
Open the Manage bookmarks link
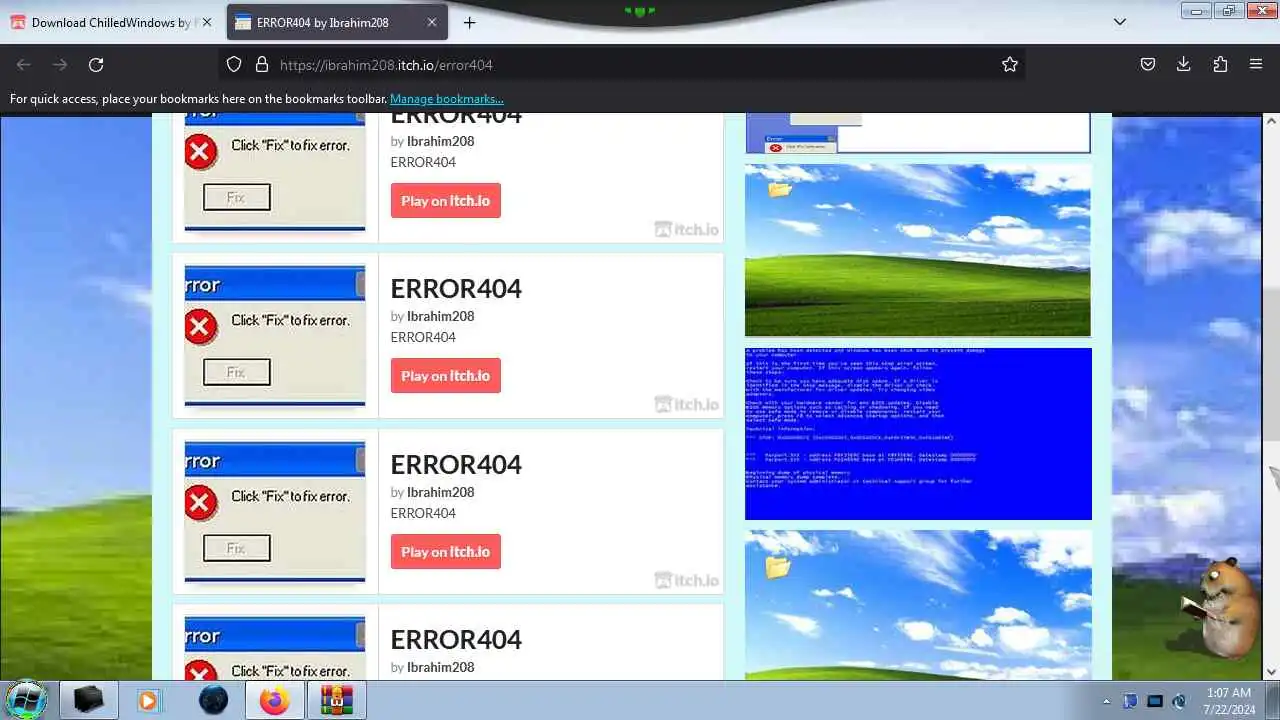447,99
